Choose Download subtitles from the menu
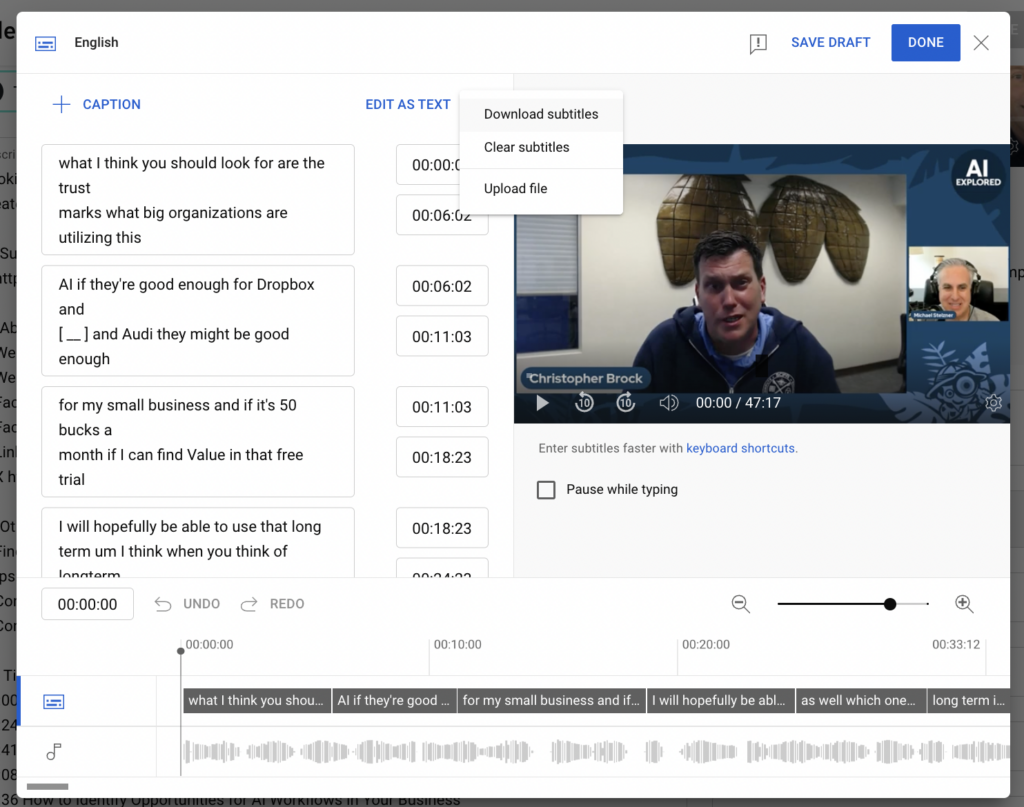 point(541,114)
